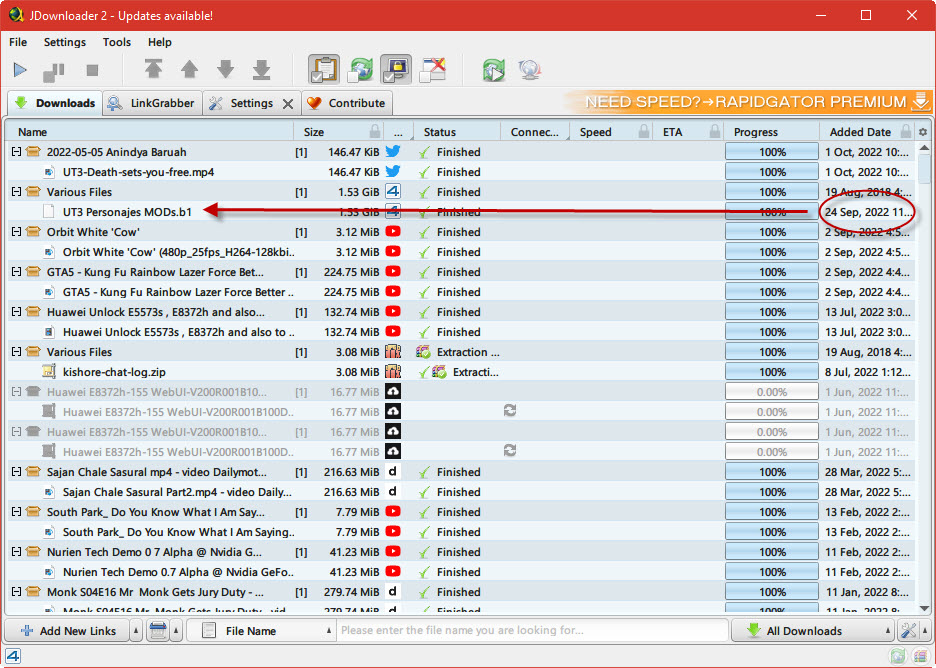The image size is (936, 668).
Task: Toggle the clipboard observer button
Action: [324, 70]
